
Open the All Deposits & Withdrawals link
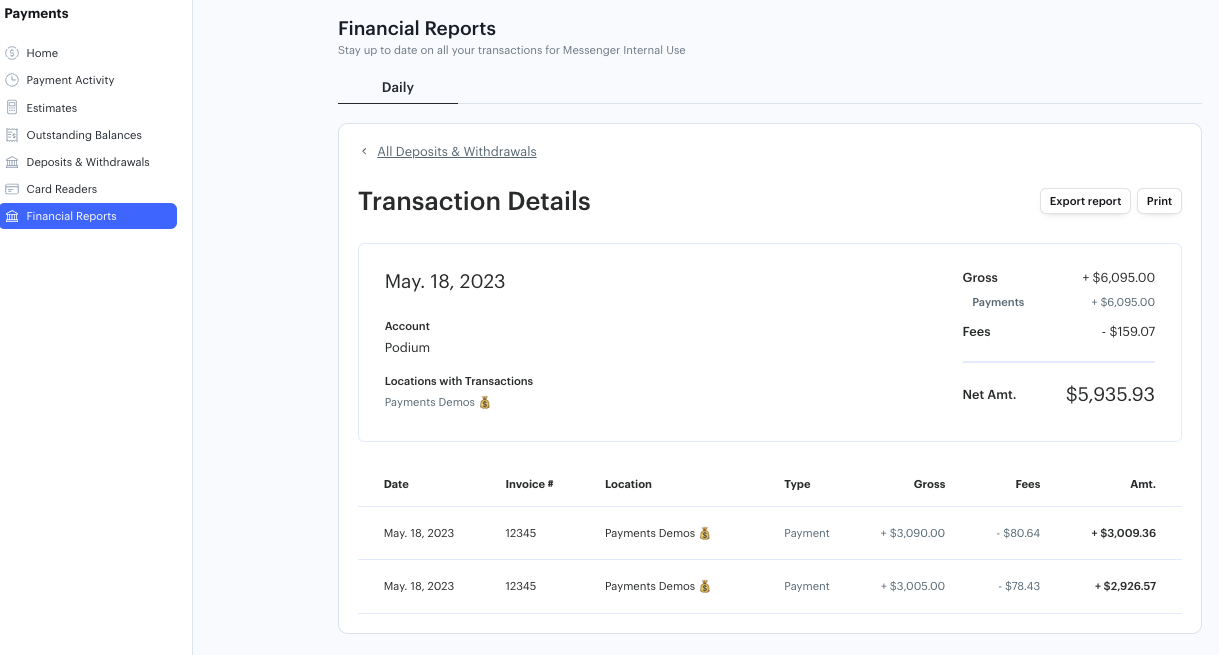(457, 151)
